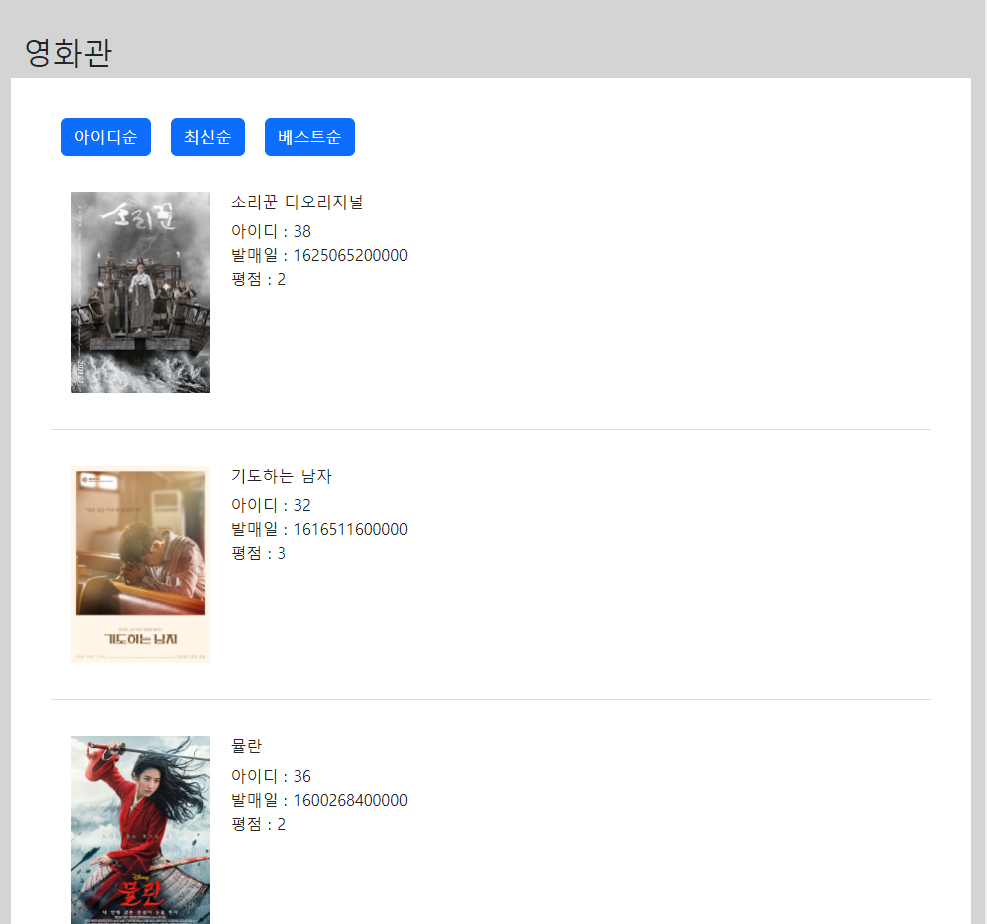987x924 pixels.
Task: Sort movies by ID with 아이디순 button
Action: click(x=106, y=137)
